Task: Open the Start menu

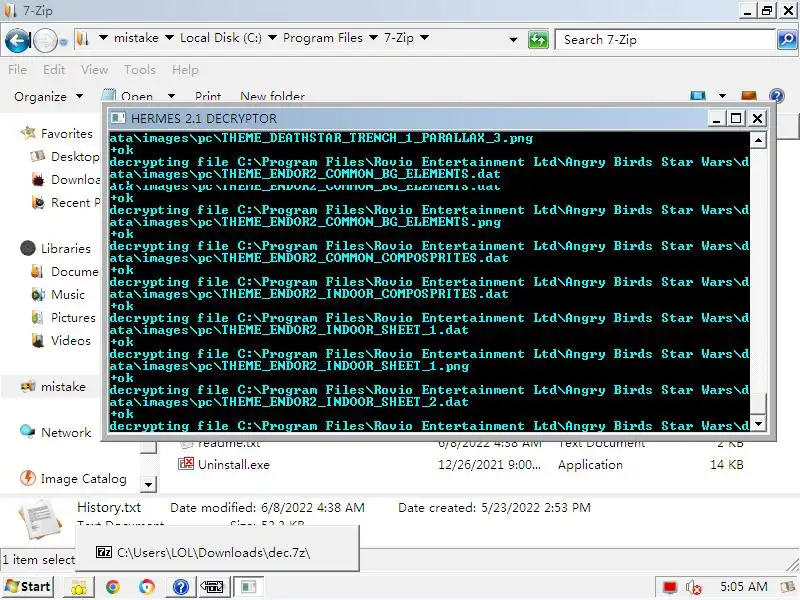Action: pyautogui.click(x=28, y=587)
